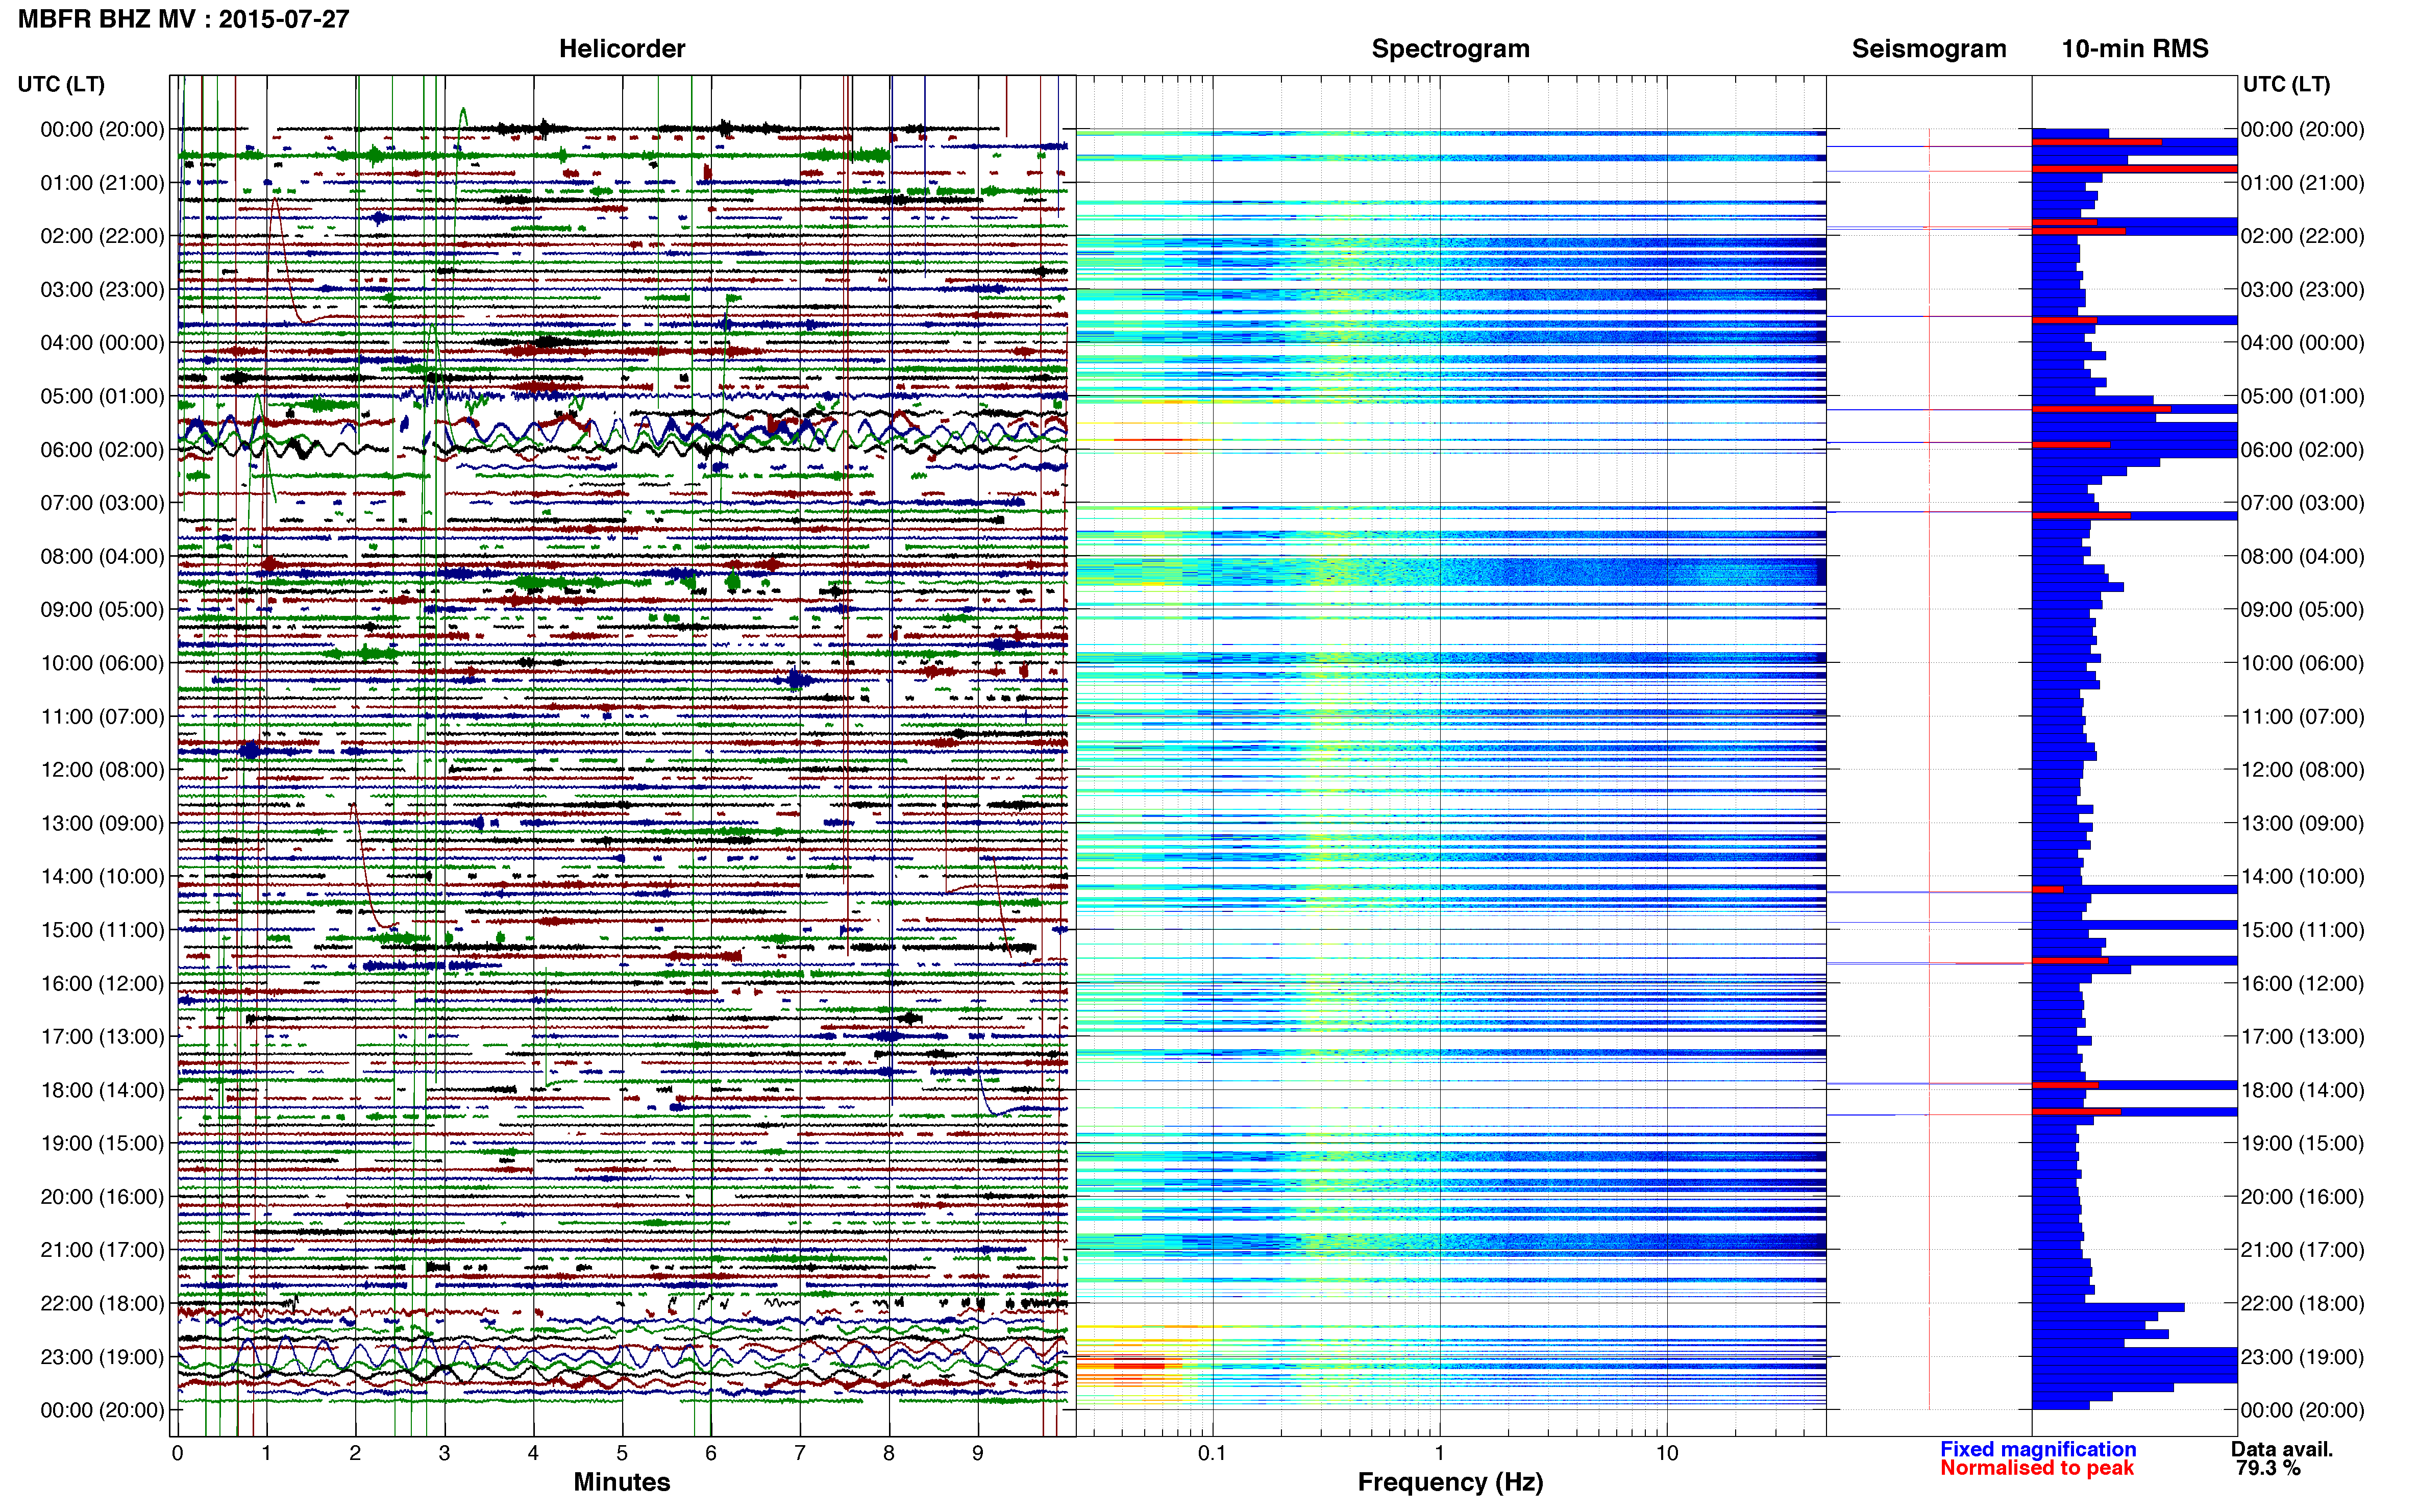Click RMS-side time label 23:00 (19:00)
The image size is (2419, 1512).
coord(2303,1357)
